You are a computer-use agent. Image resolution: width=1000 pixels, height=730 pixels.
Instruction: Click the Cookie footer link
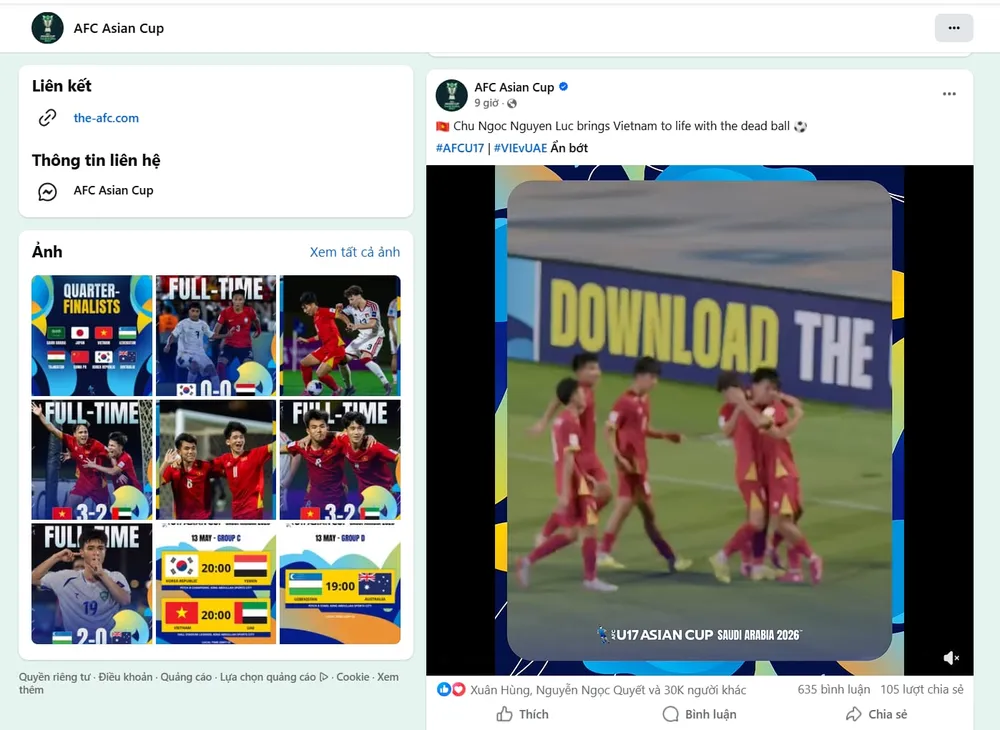coord(353,677)
